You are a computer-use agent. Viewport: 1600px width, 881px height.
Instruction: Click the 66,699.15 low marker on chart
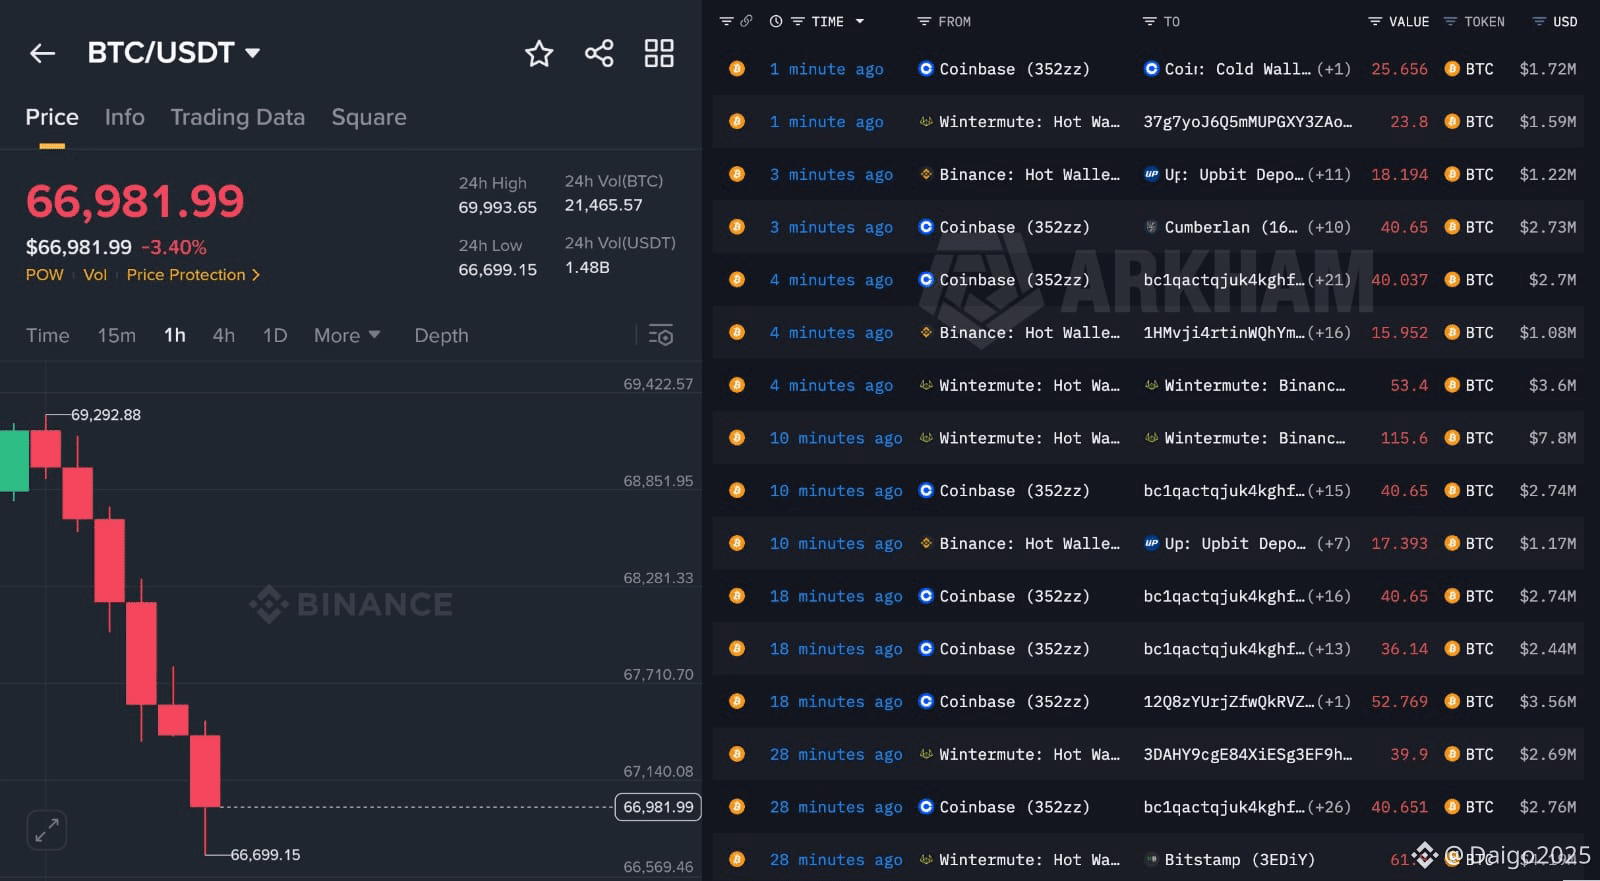click(x=265, y=855)
